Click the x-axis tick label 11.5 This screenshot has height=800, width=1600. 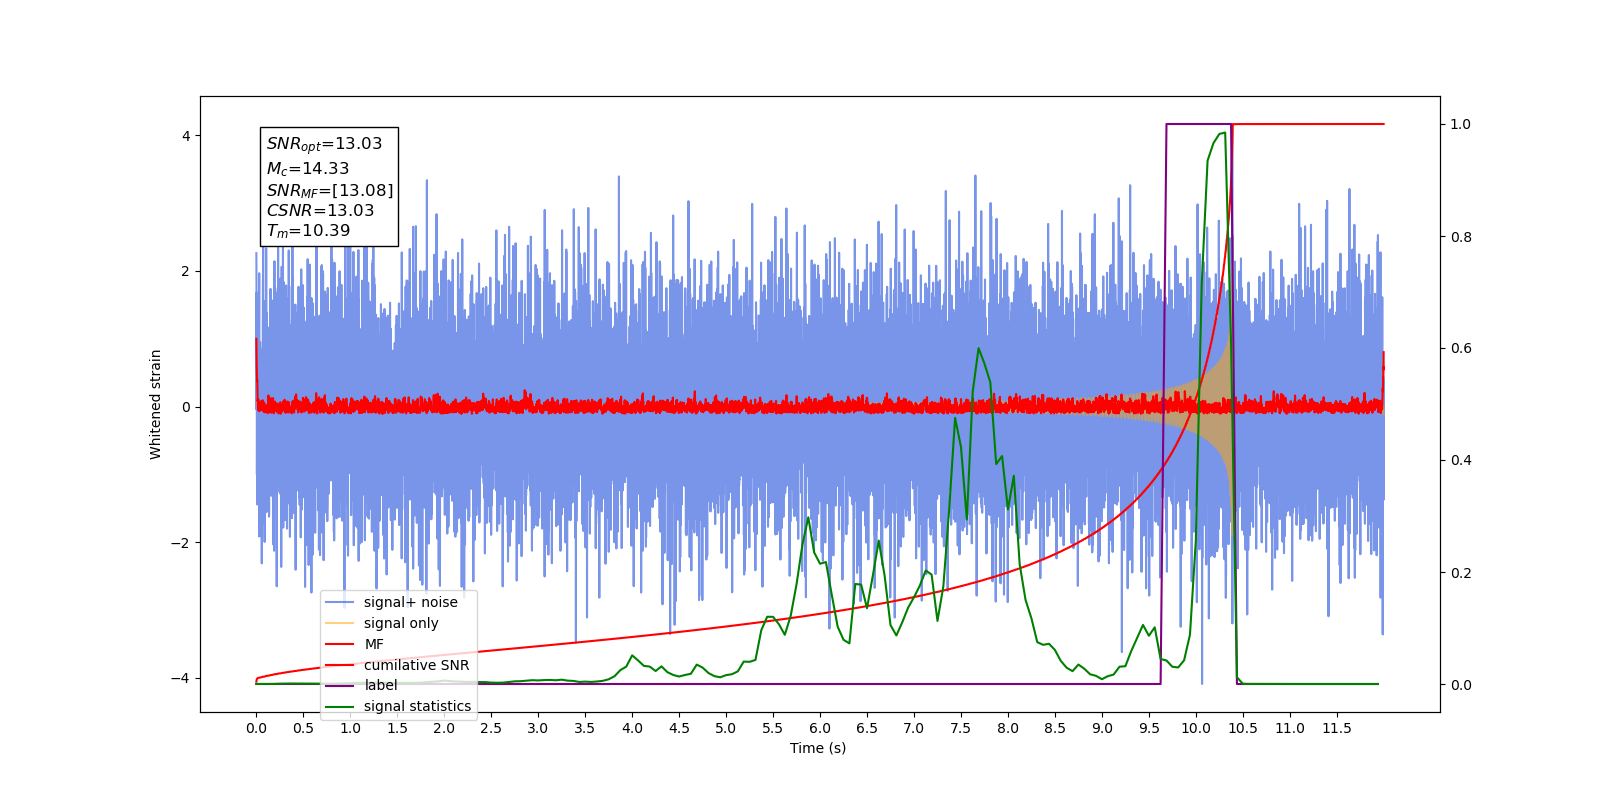tap(1337, 728)
